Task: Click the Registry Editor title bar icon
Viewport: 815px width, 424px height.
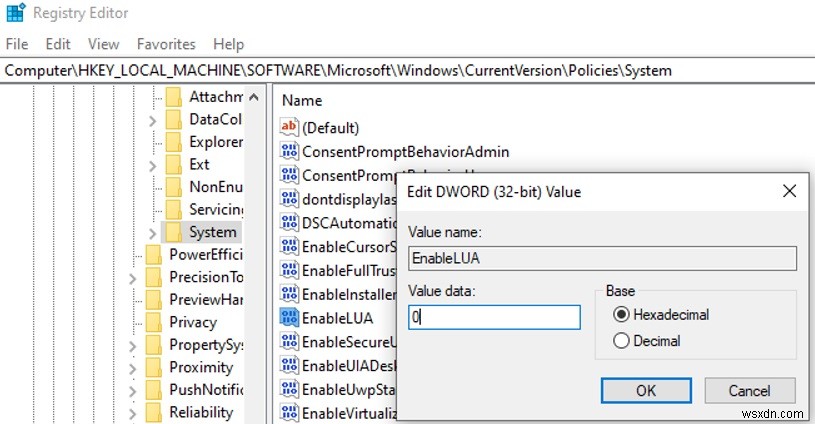Action: 15,14
